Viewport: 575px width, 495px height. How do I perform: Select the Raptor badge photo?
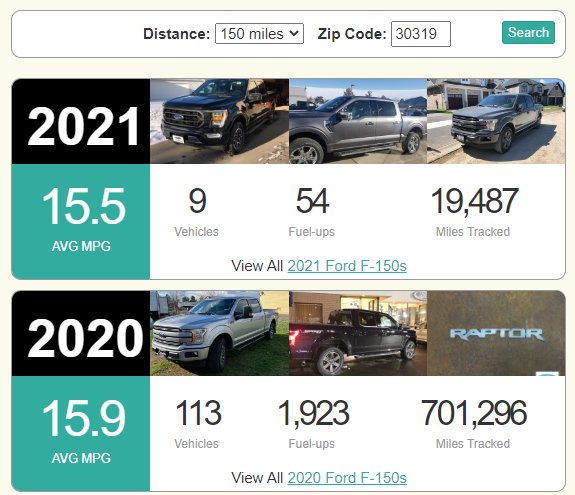pyautogui.click(x=496, y=333)
